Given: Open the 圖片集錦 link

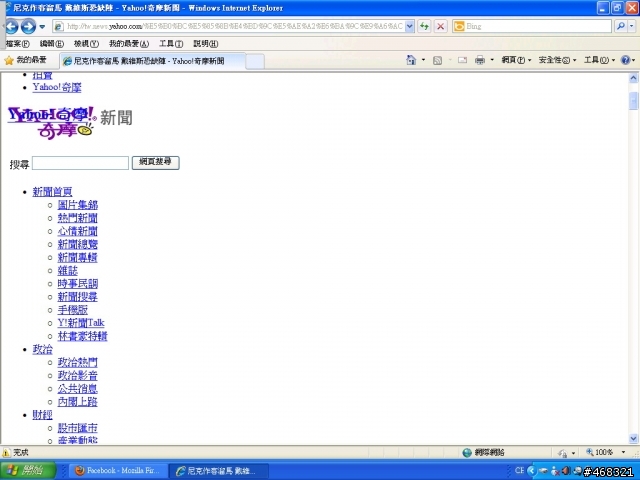Looking at the screenshot, I should point(78,205).
